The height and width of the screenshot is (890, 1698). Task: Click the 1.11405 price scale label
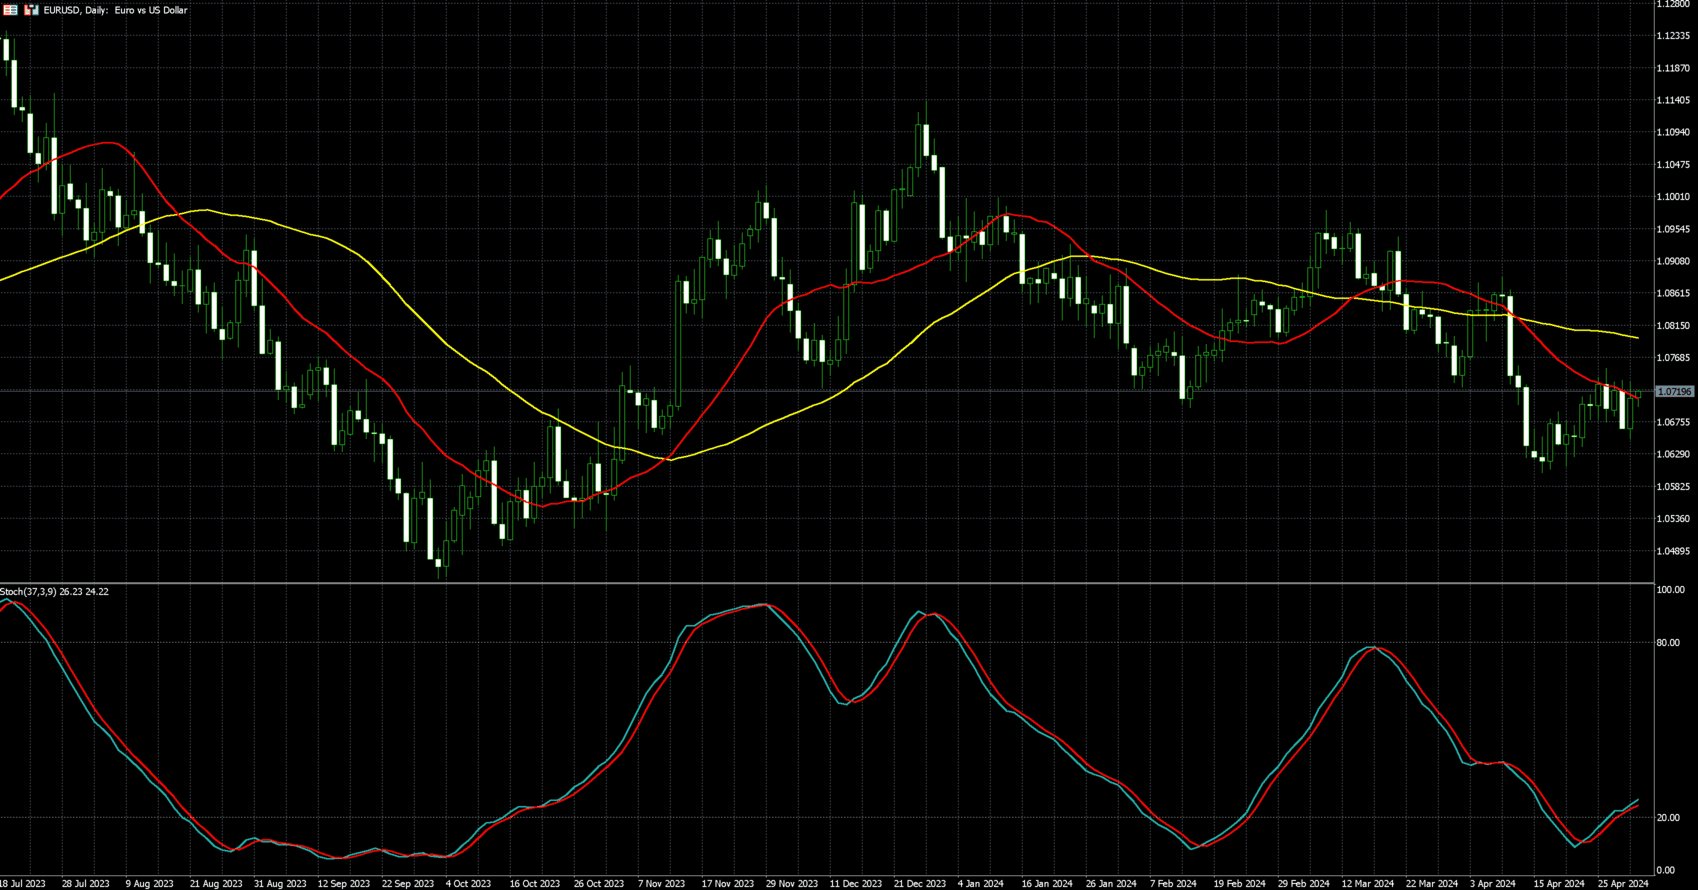click(1674, 101)
